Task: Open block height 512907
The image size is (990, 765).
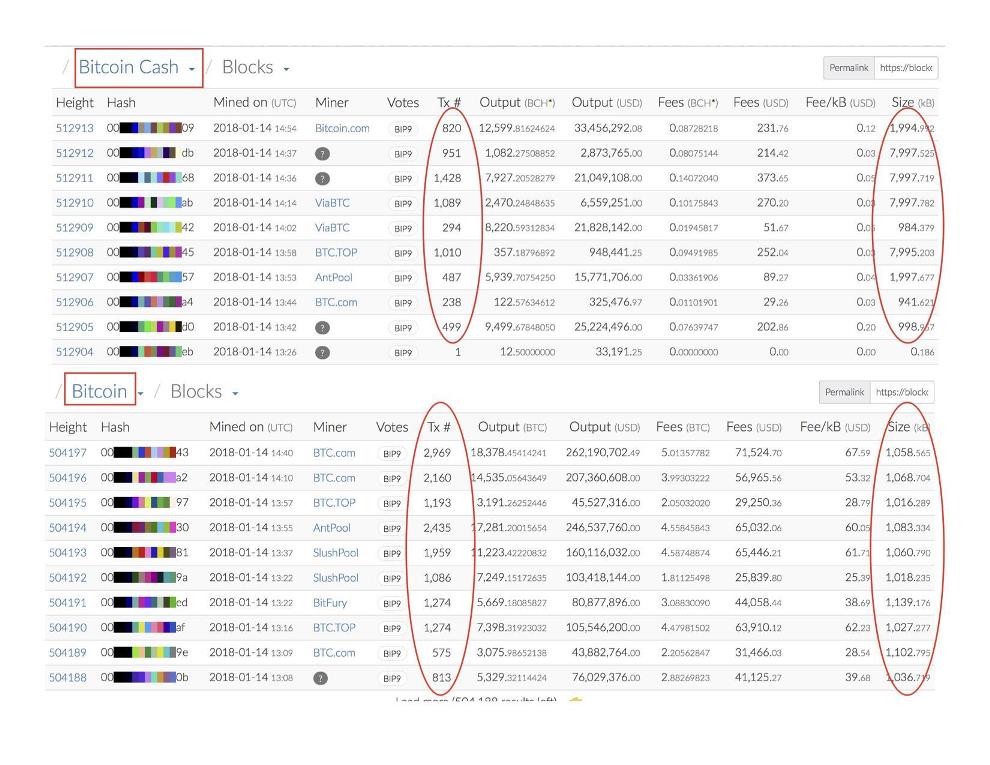Action: coord(75,277)
